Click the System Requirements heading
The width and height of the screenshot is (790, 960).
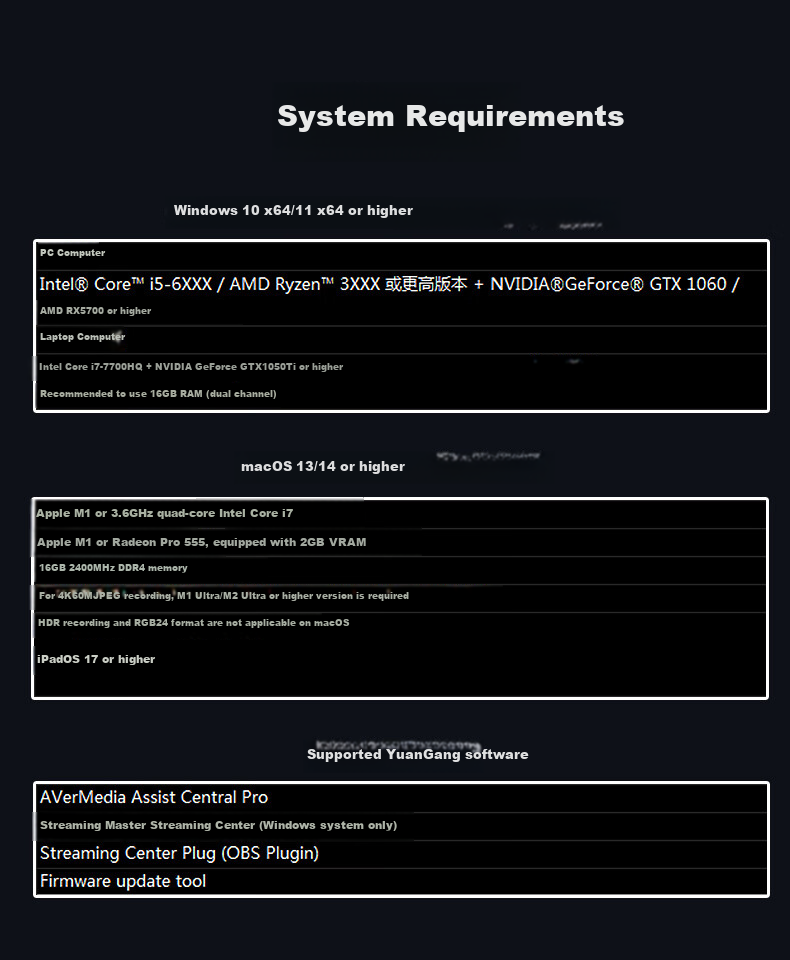click(x=451, y=116)
